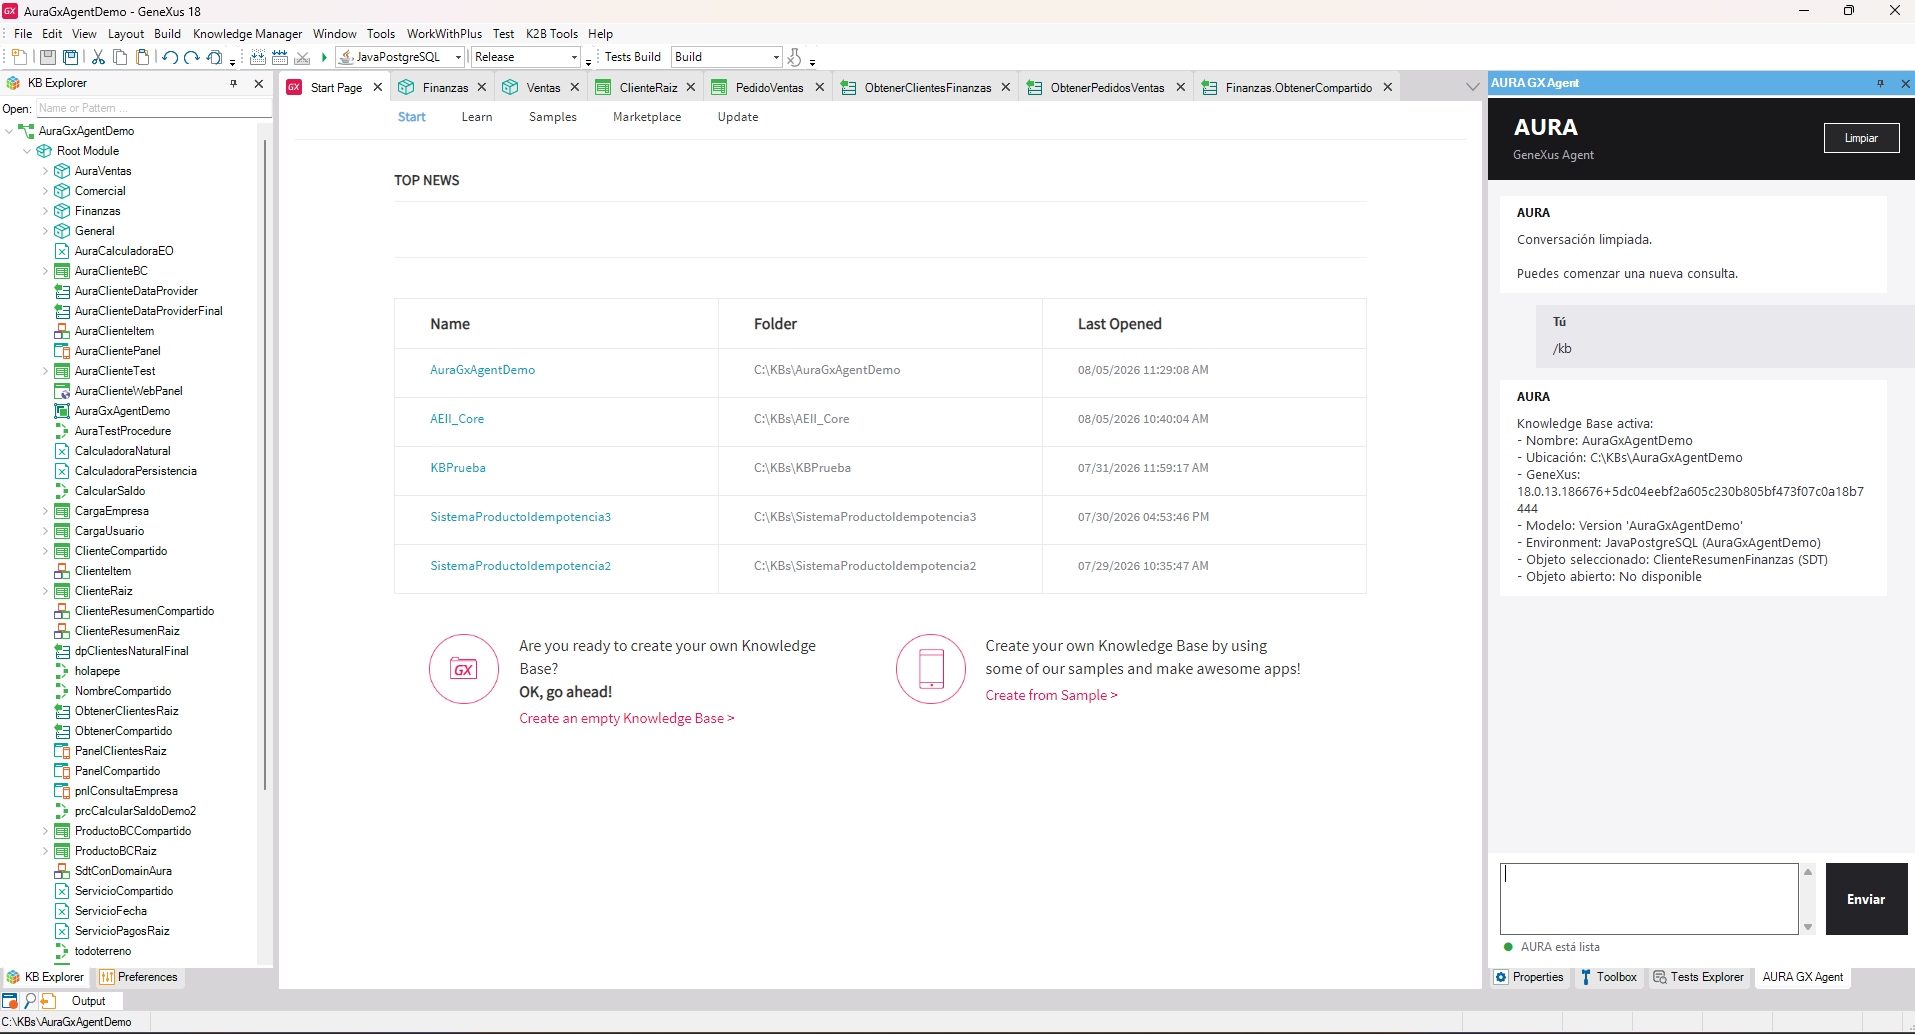Select the CalcularSaldo tree item
Viewport: 1915px width, 1034px height.
tap(110, 491)
